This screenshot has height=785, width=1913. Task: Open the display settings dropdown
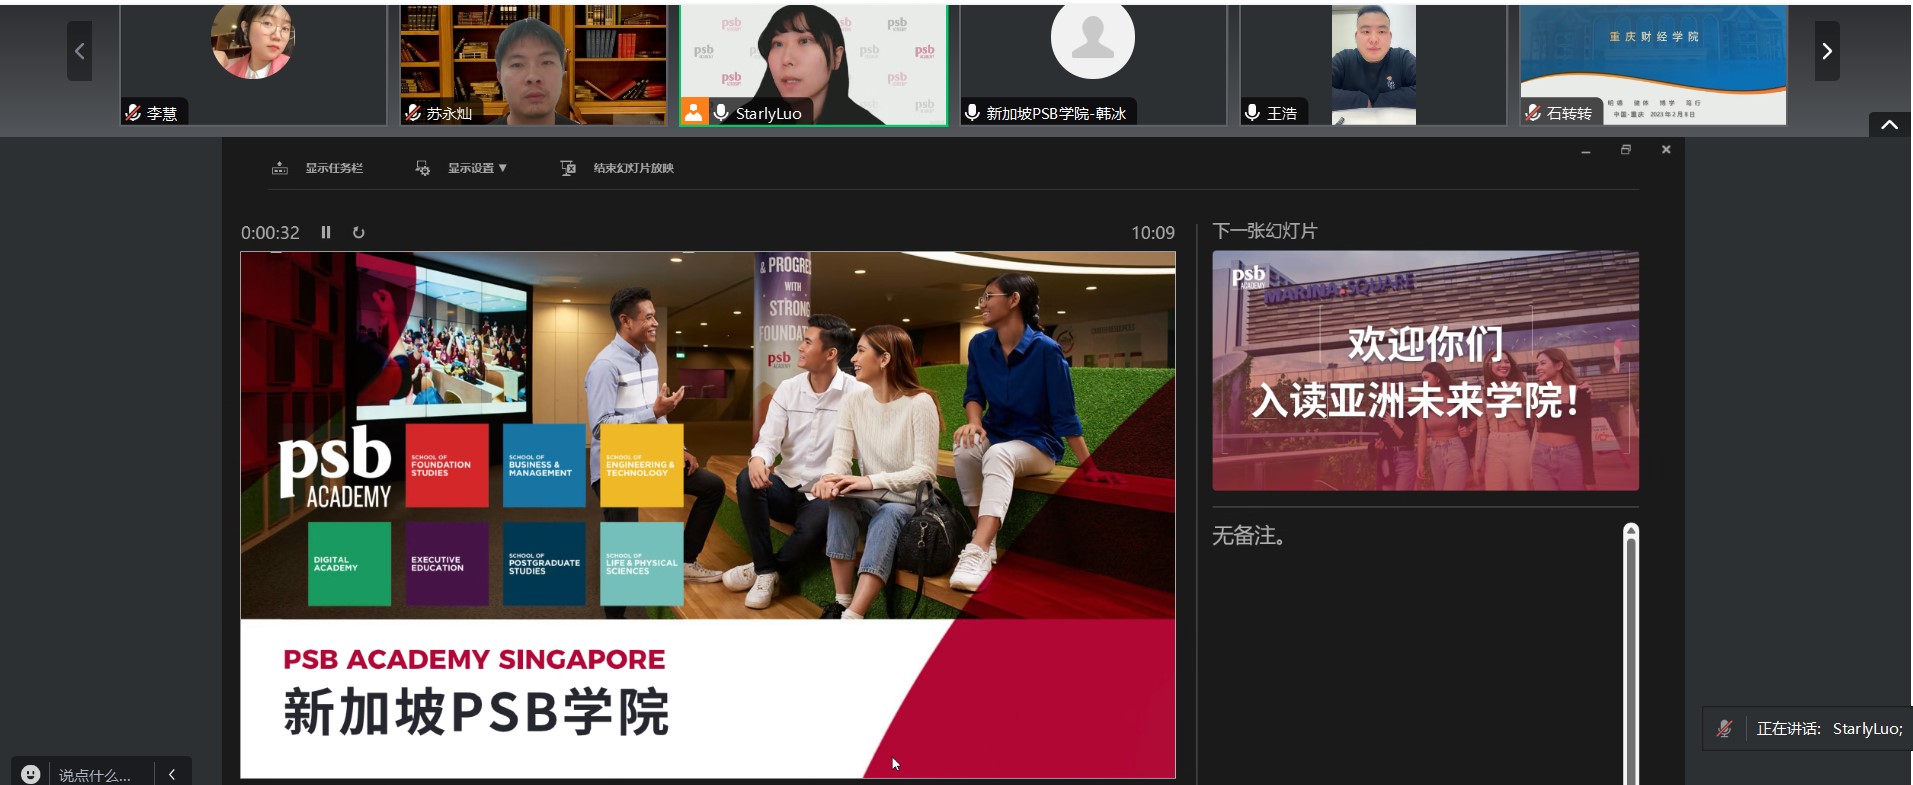tap(476, 168)
